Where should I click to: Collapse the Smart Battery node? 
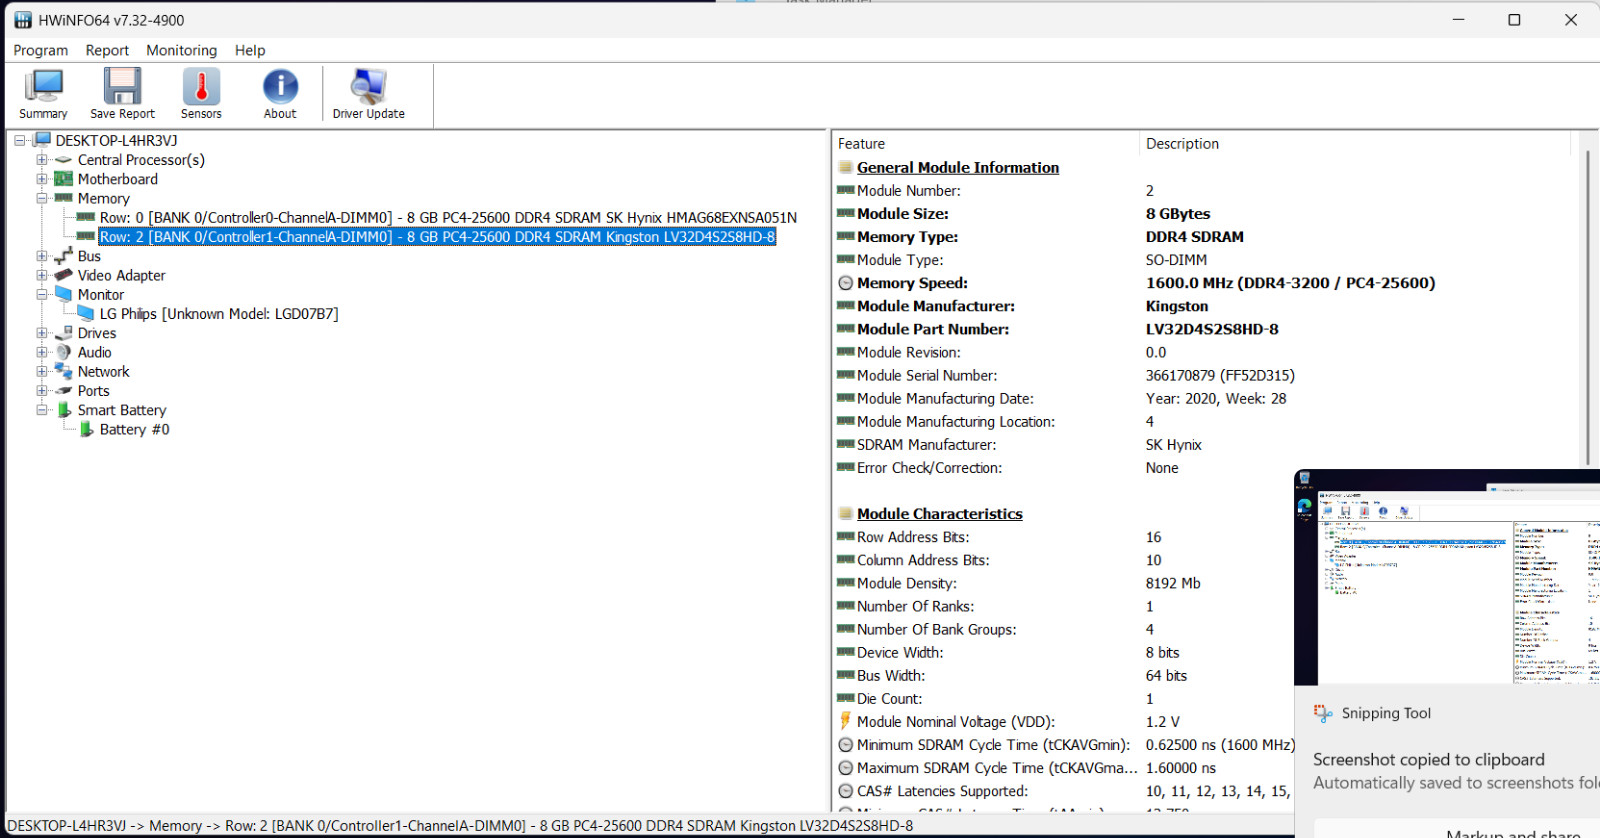42,410
